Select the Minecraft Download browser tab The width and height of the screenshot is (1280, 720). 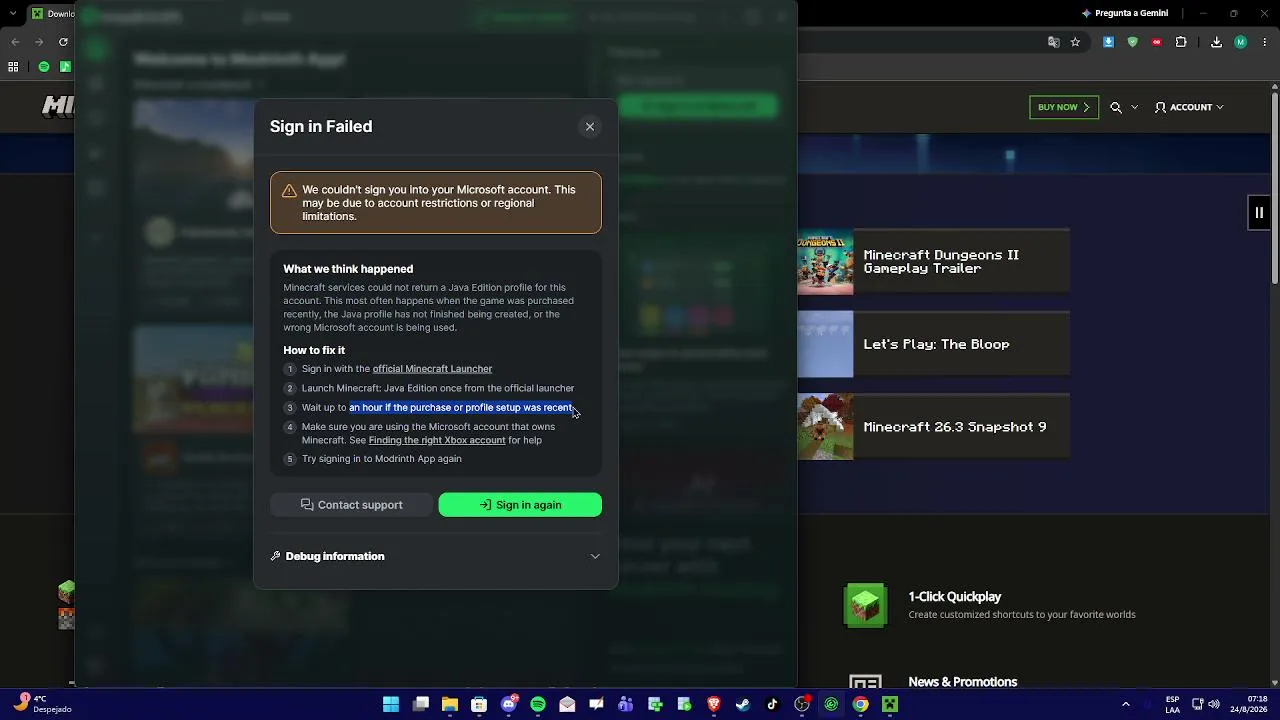click(x=51, y=14)
